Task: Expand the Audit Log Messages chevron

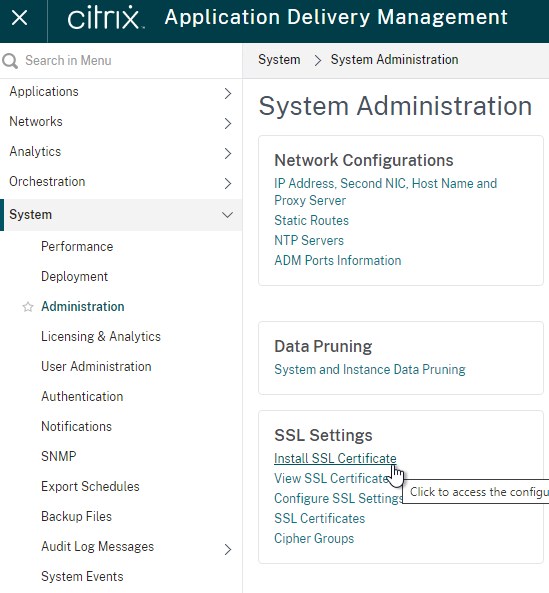Action: [x=227, y=549]
